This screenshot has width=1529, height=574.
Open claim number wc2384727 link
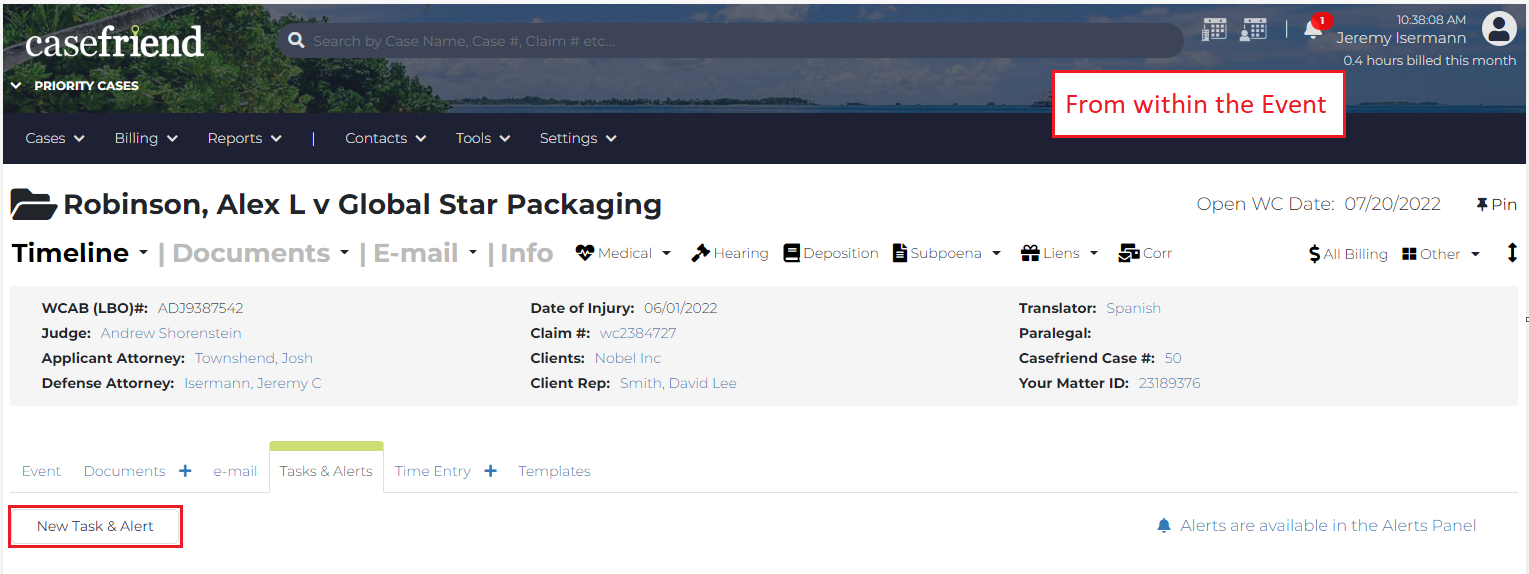tap(638, 333)
